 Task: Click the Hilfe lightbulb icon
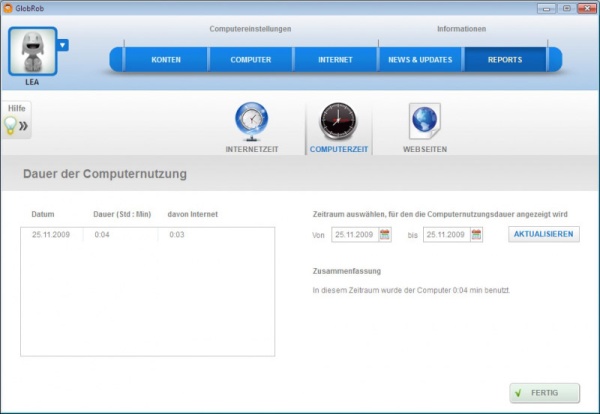[11, 125]
